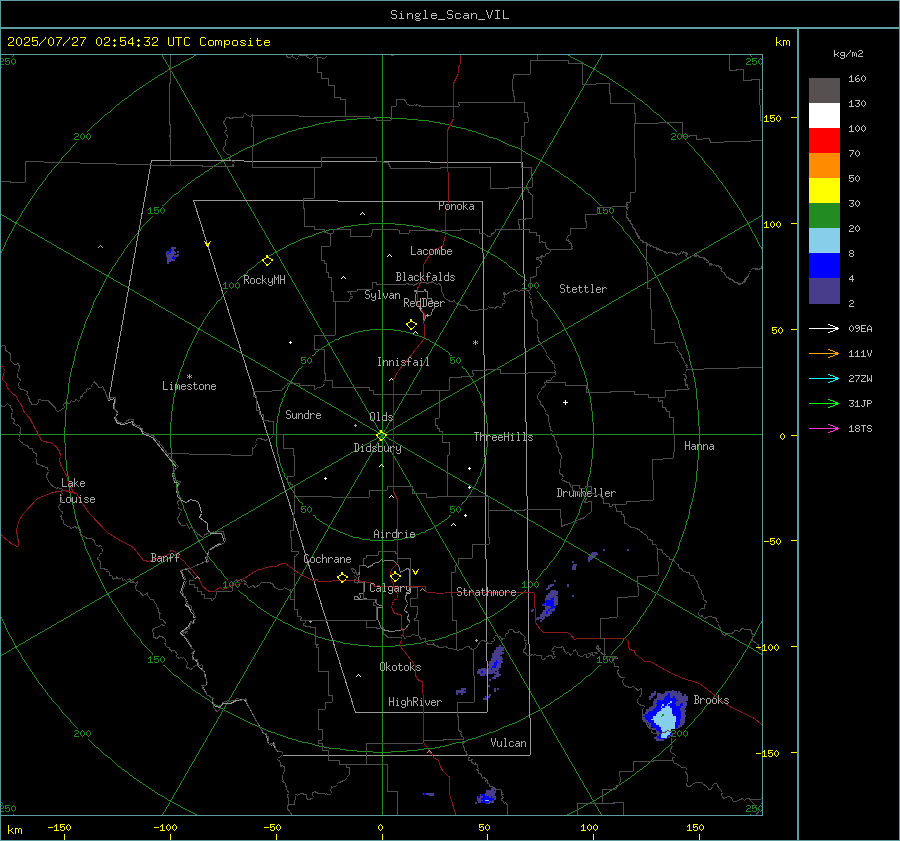Screen dimensions: 900x841
Task: Click the Stettler town label
Action: click(x=583, y=289)
